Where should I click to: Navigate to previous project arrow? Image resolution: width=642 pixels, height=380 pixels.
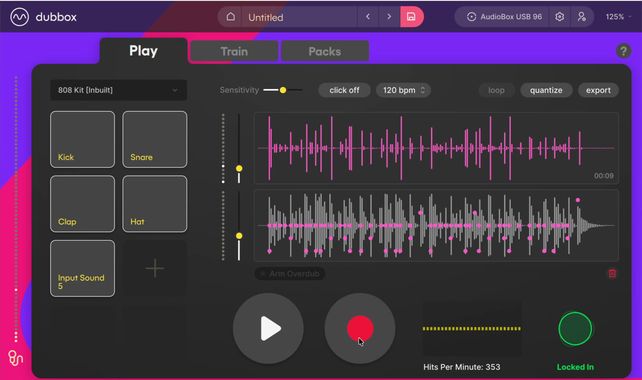(368, 17)
